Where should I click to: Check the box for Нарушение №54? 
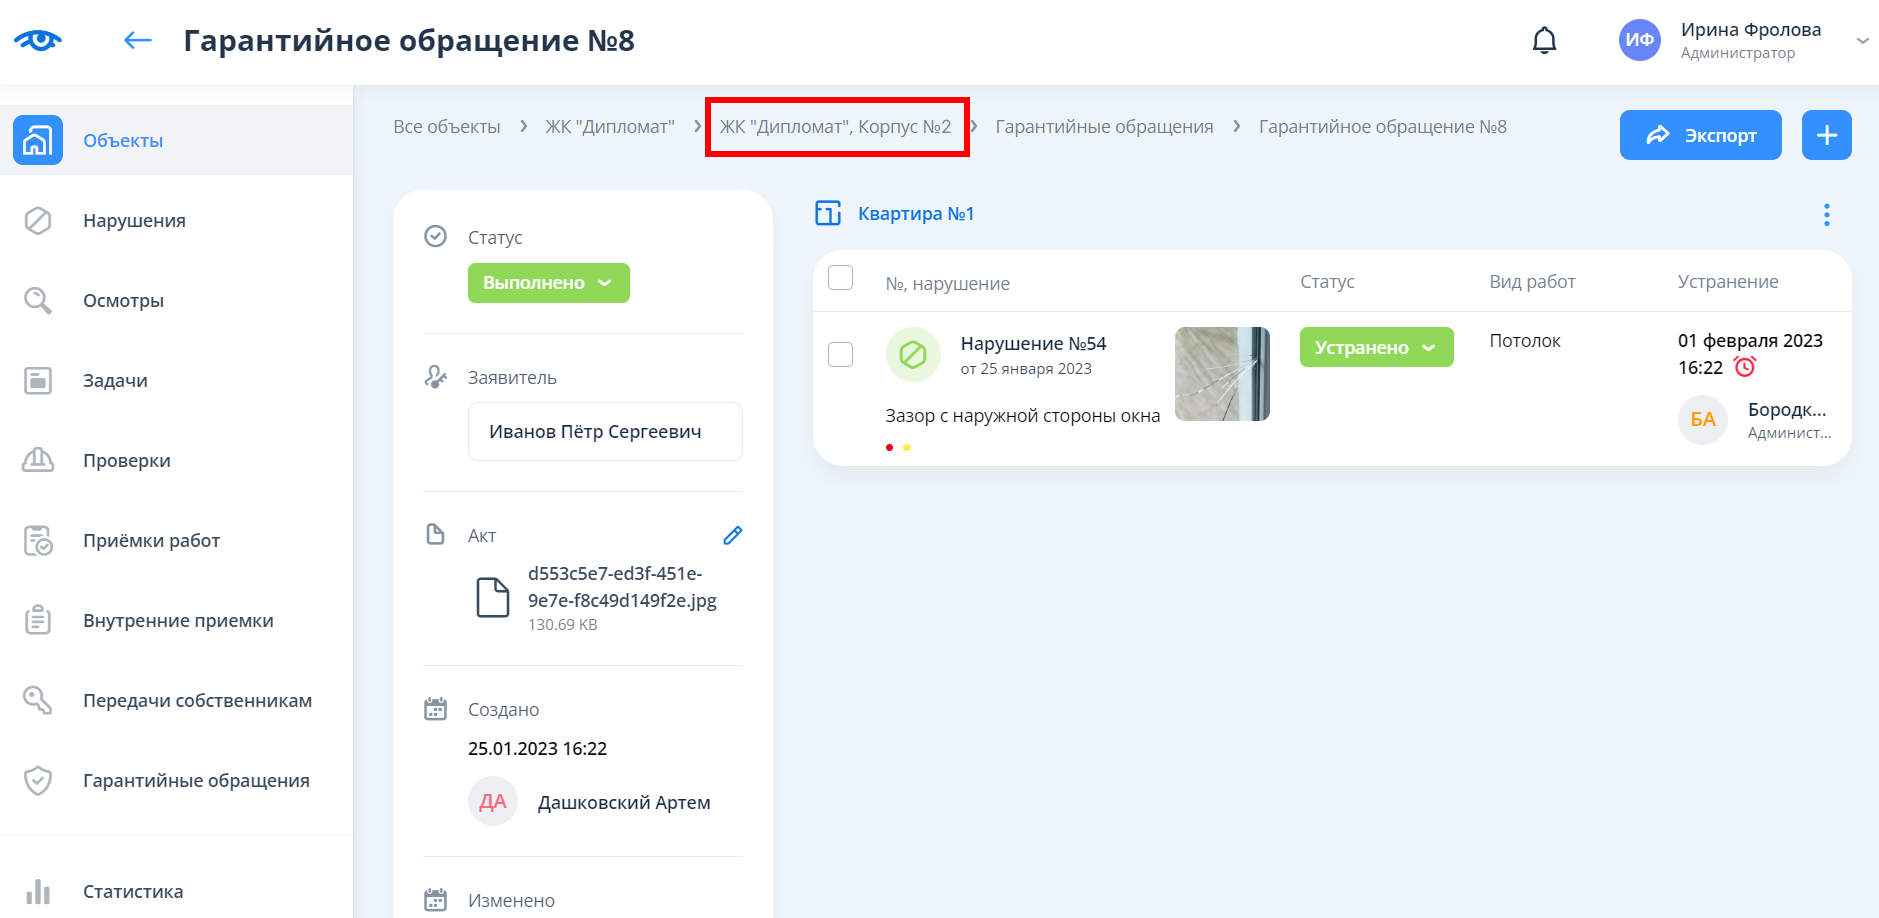click(x=840, y=354)
